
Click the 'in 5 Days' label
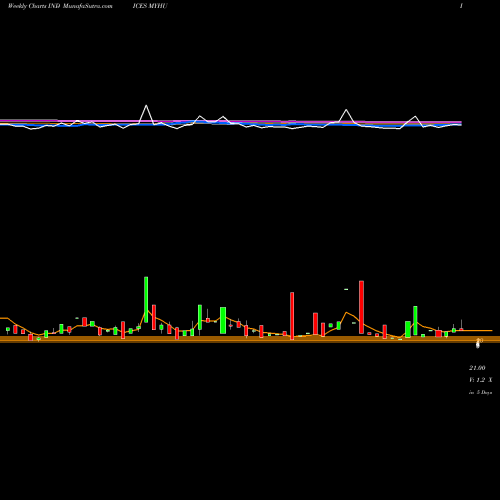(481, 392)
